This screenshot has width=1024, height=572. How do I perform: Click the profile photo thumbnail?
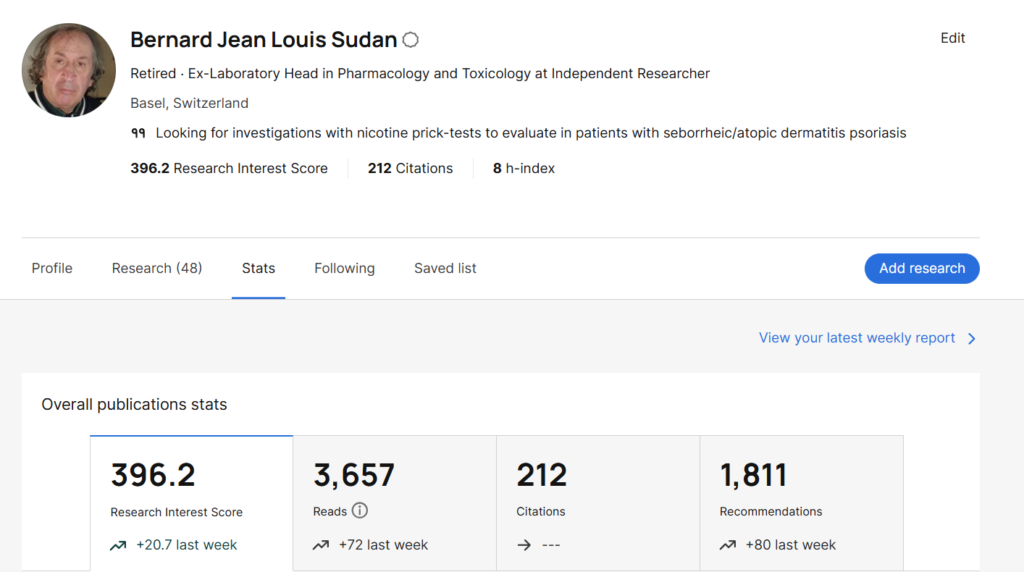click(x=68, y=70)
